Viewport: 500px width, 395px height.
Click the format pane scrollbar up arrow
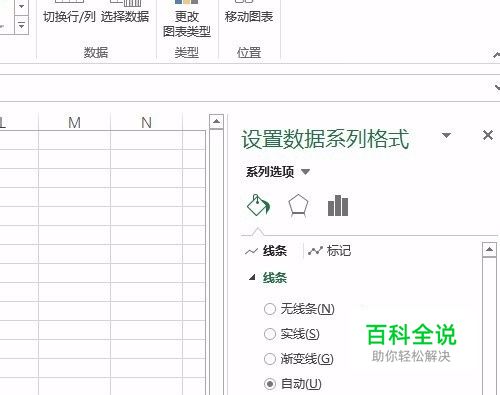point(489,250)
